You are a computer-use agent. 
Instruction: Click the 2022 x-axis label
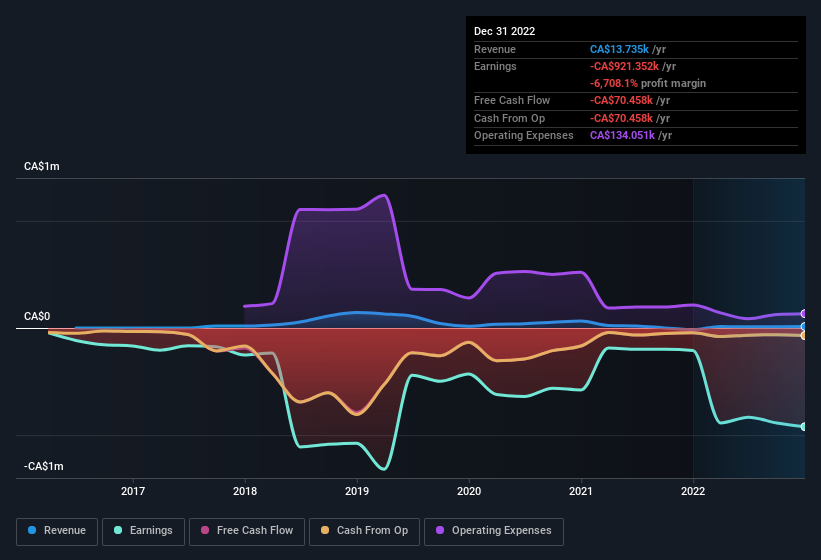[x=693, y=491]
